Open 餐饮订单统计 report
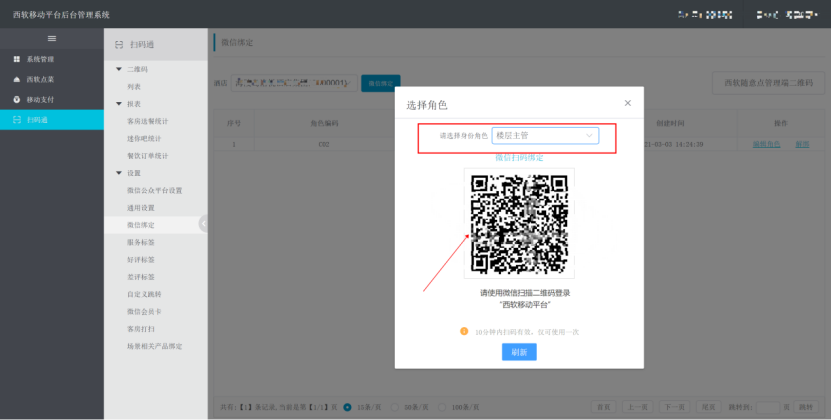Viewport: 831px width, 420px height. 147,156
